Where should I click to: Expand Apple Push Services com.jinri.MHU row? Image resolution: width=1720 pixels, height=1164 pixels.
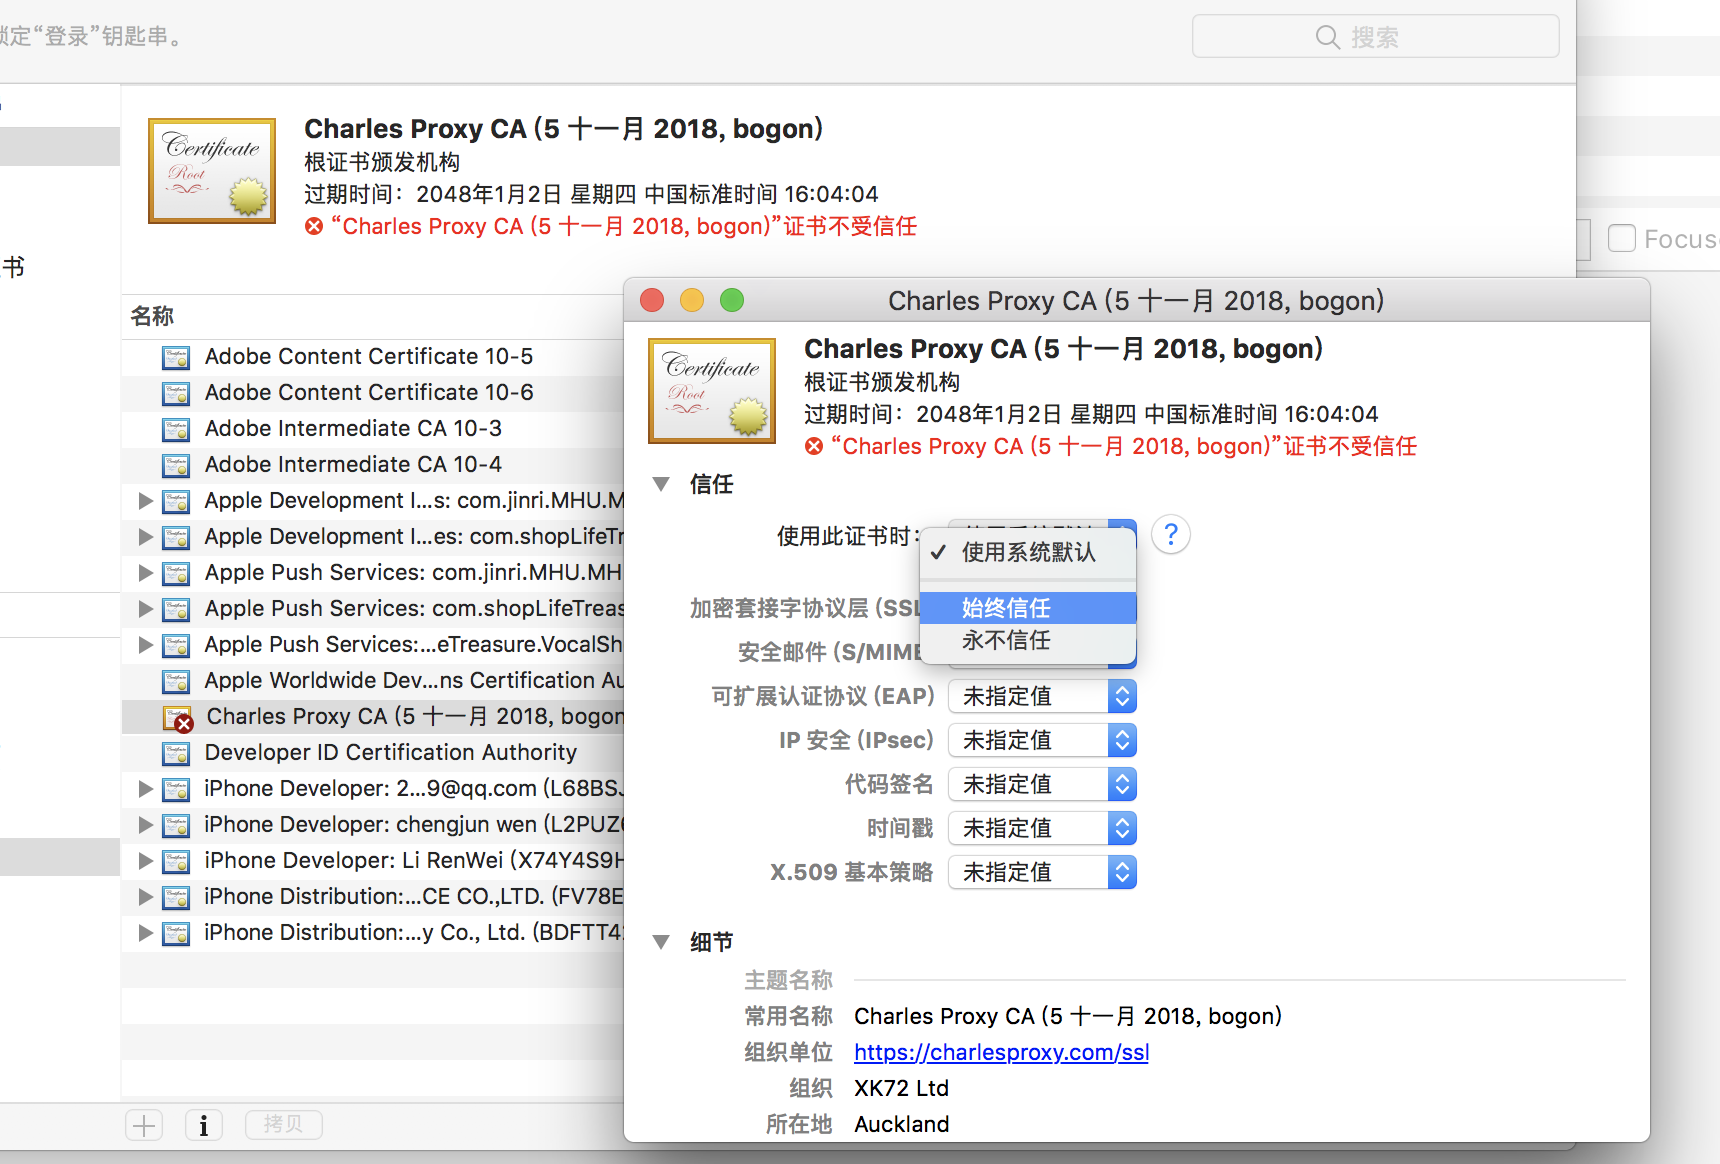tap(146, 572)
